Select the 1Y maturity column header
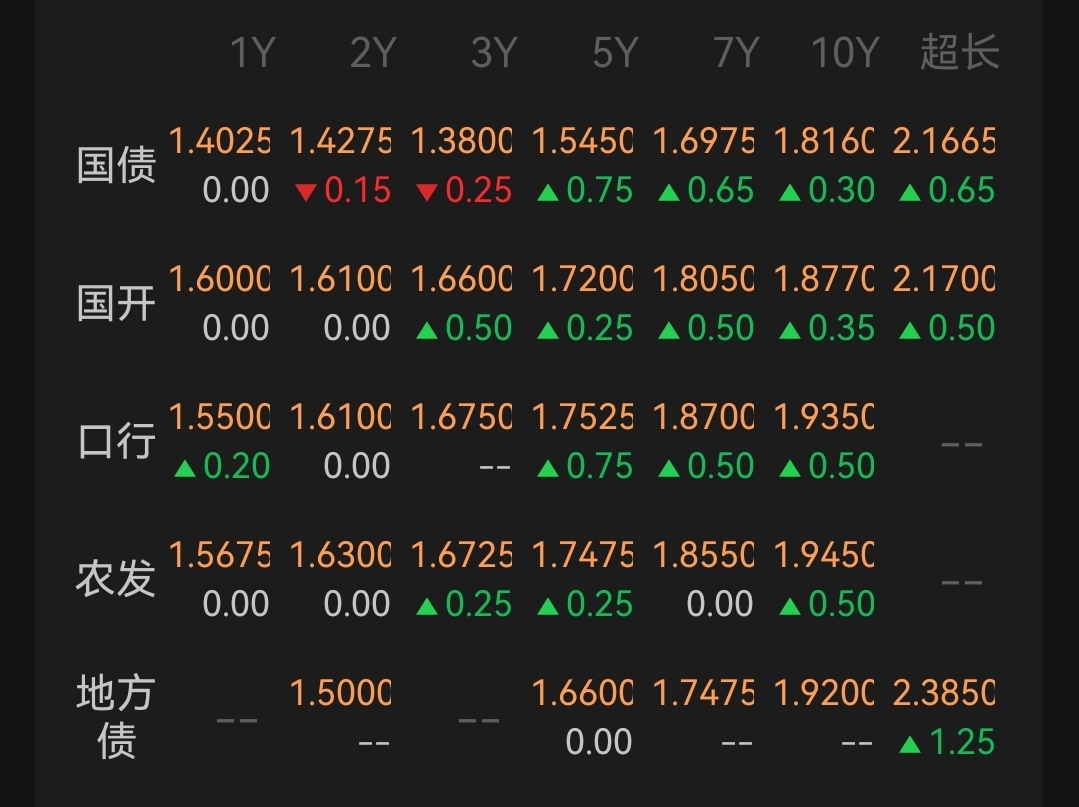 (x=251, y=53)
